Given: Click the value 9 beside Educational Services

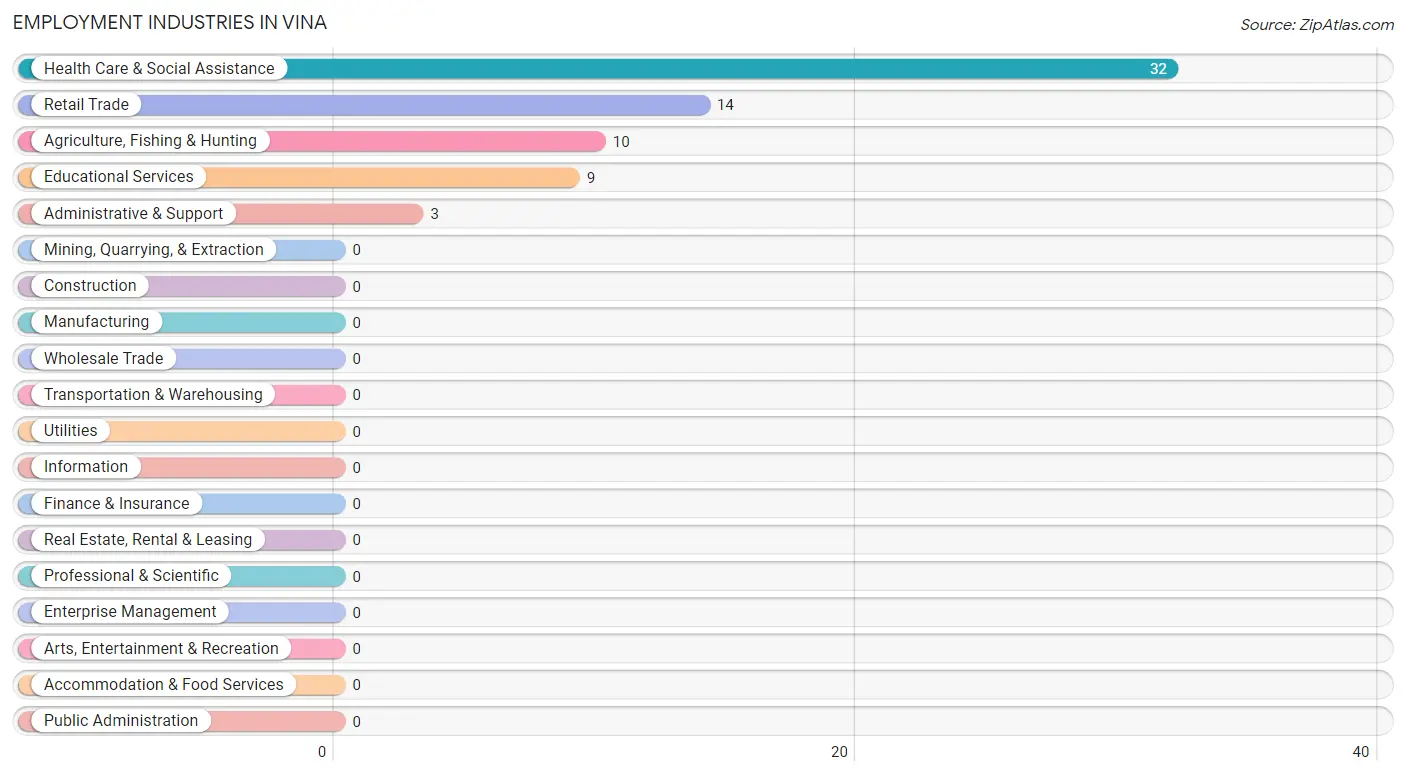Looking at the screenshot, I should point(591,178).
